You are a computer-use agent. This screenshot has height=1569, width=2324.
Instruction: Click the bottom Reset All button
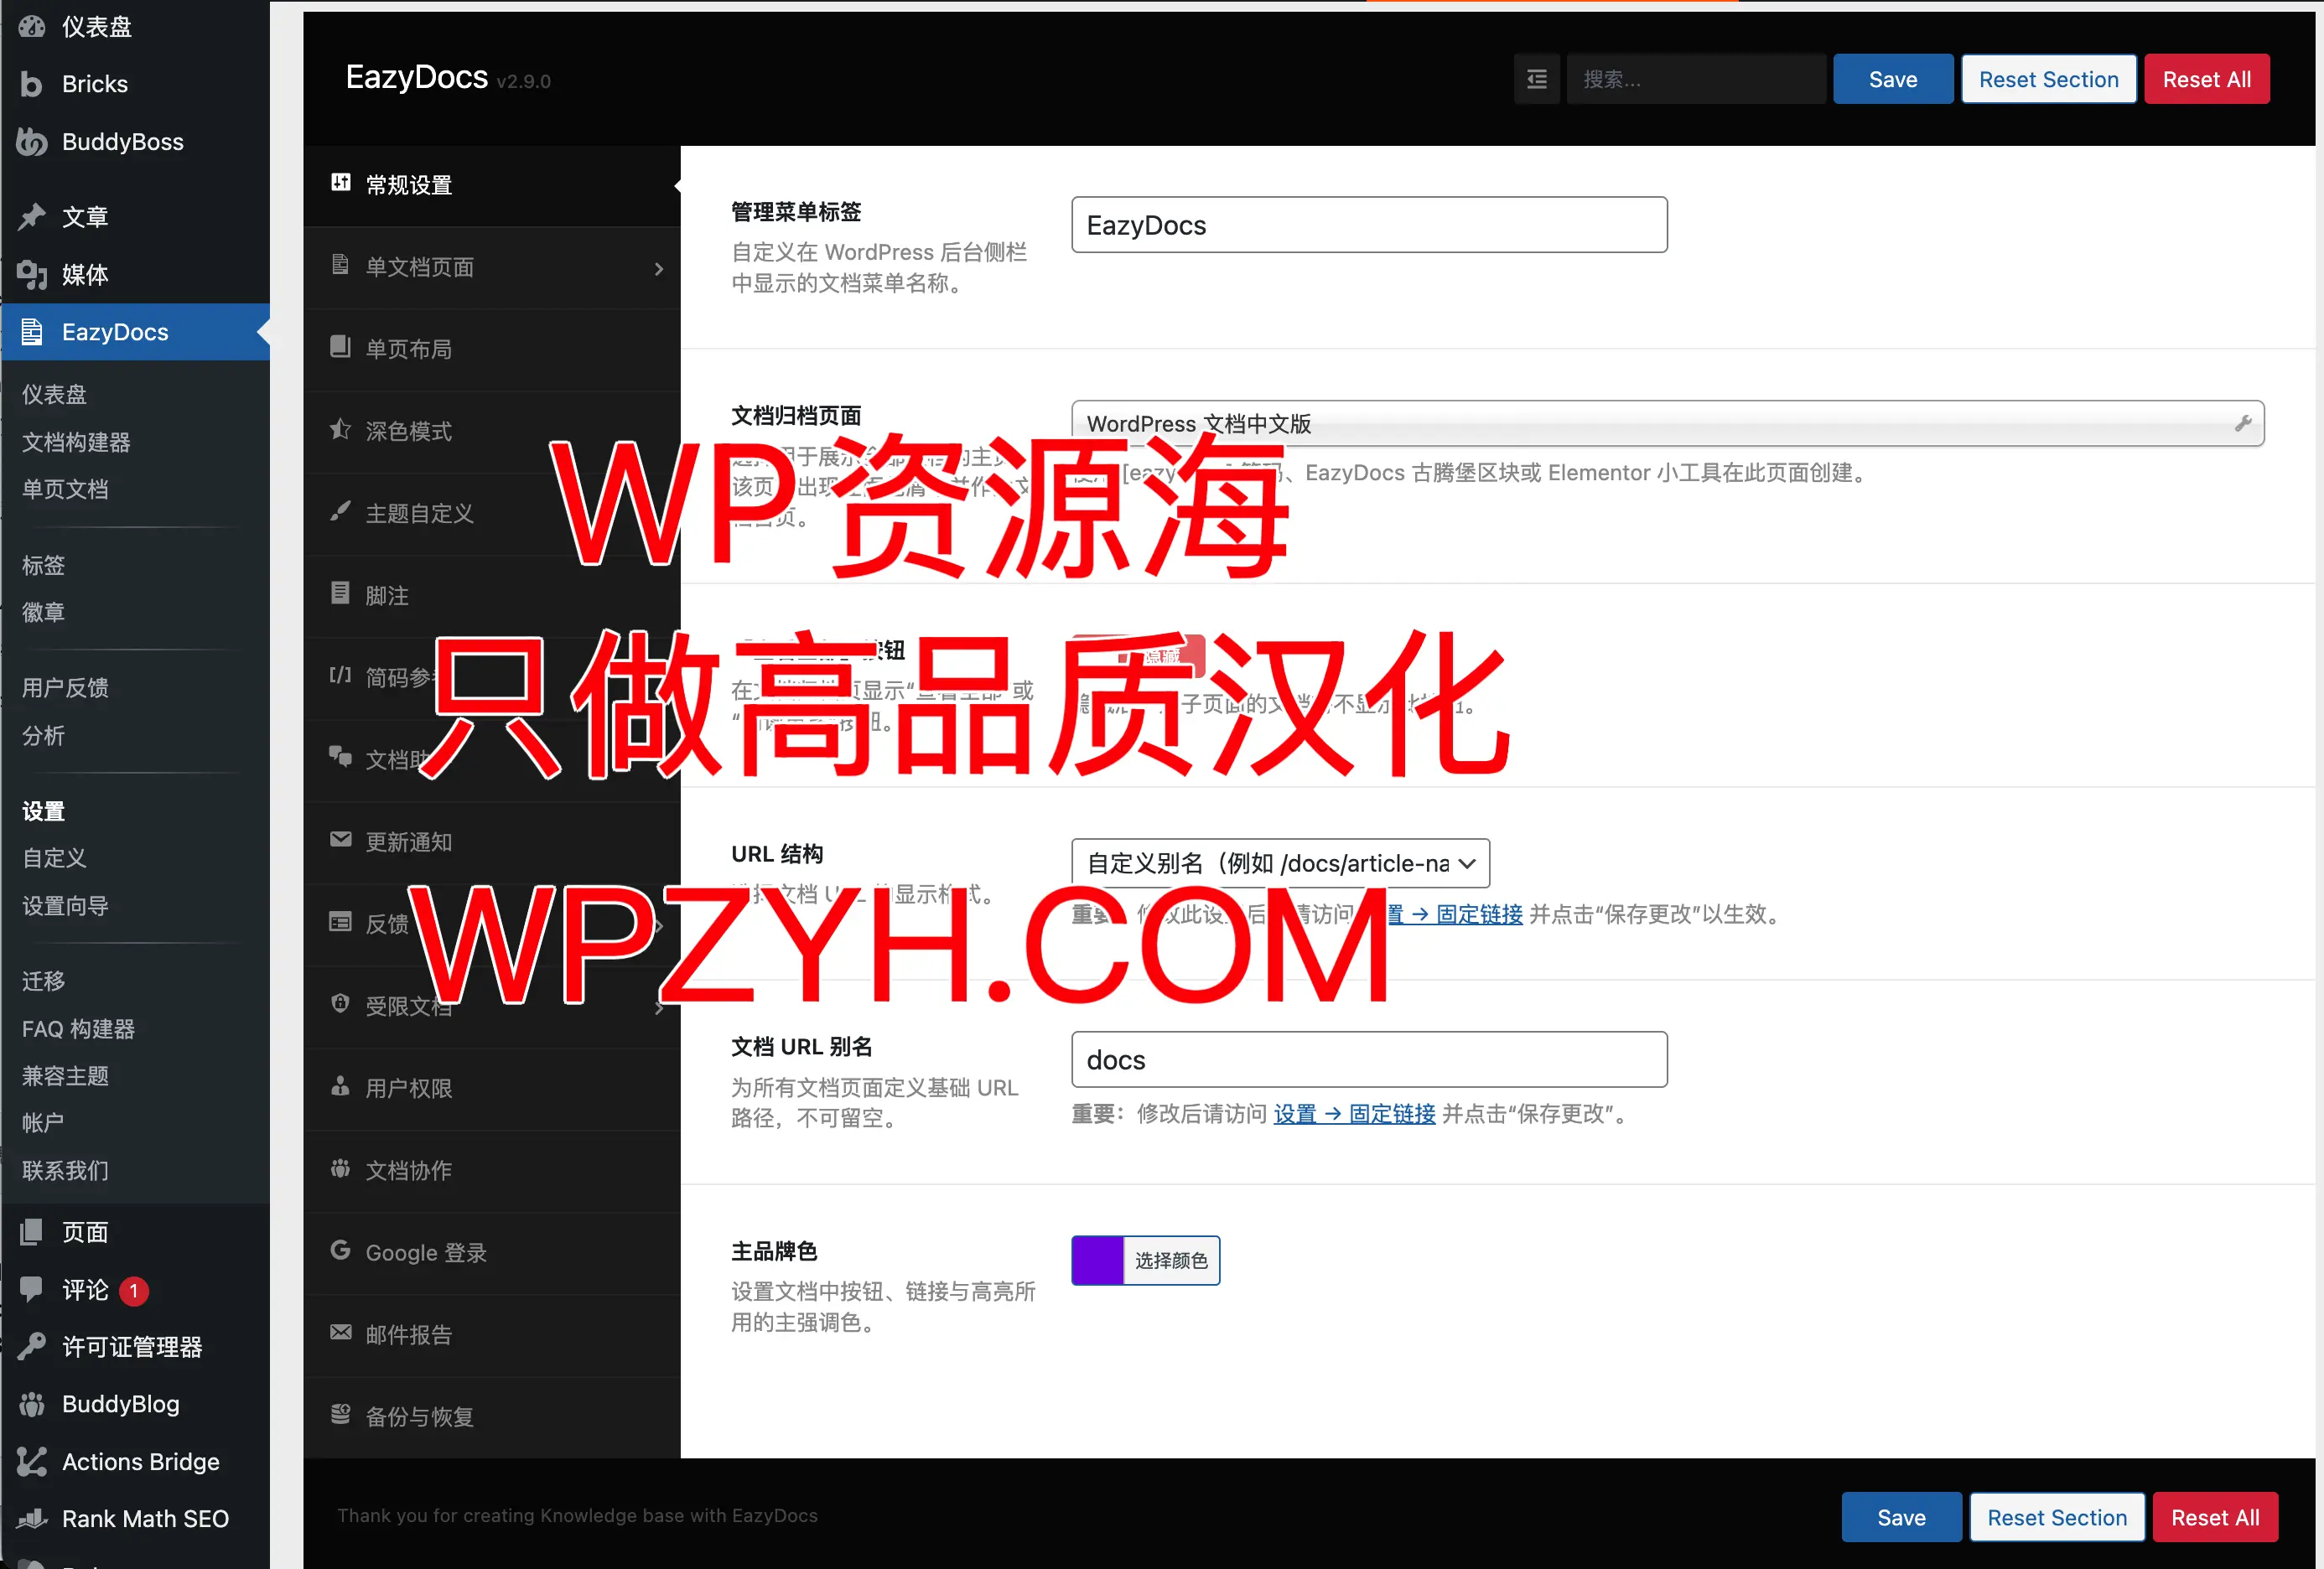pyautogui.click(x=2214, y=1517)
